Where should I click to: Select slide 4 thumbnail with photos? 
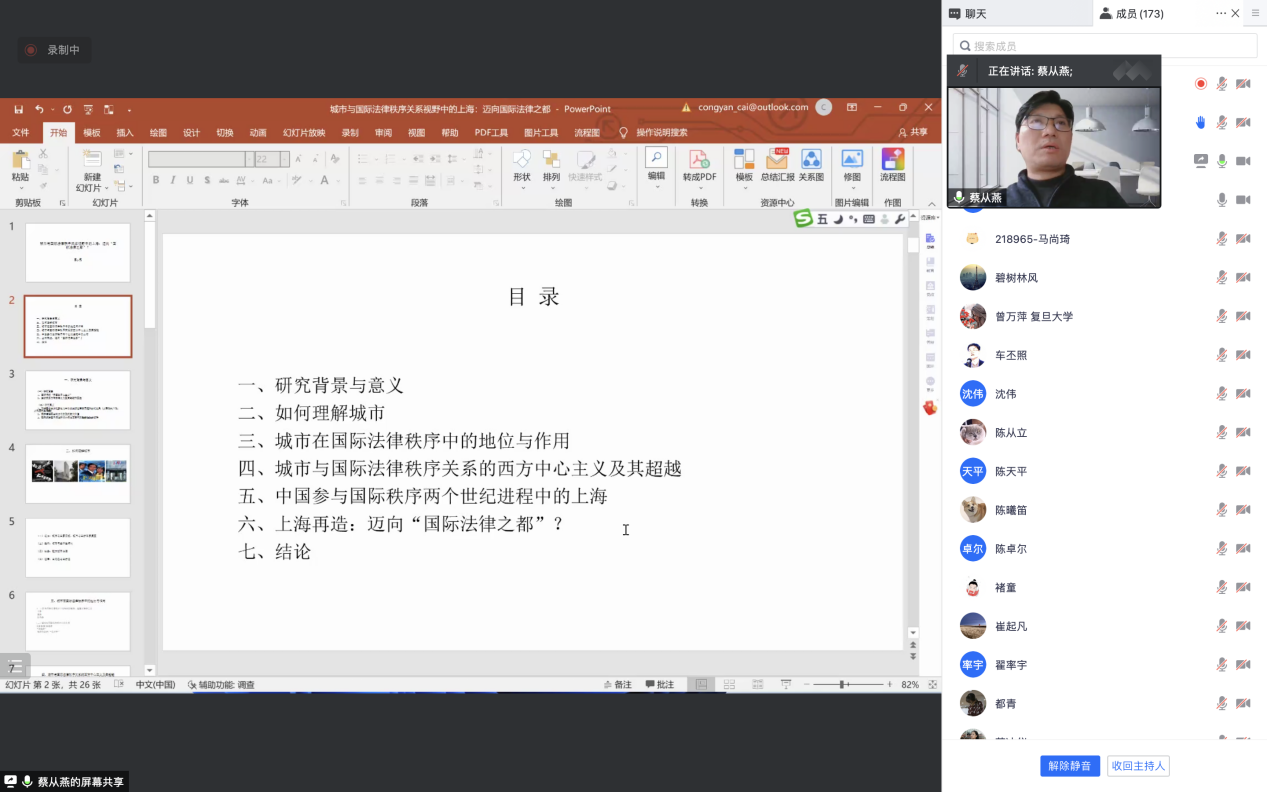pyautogui.click(x=78, y=473)
